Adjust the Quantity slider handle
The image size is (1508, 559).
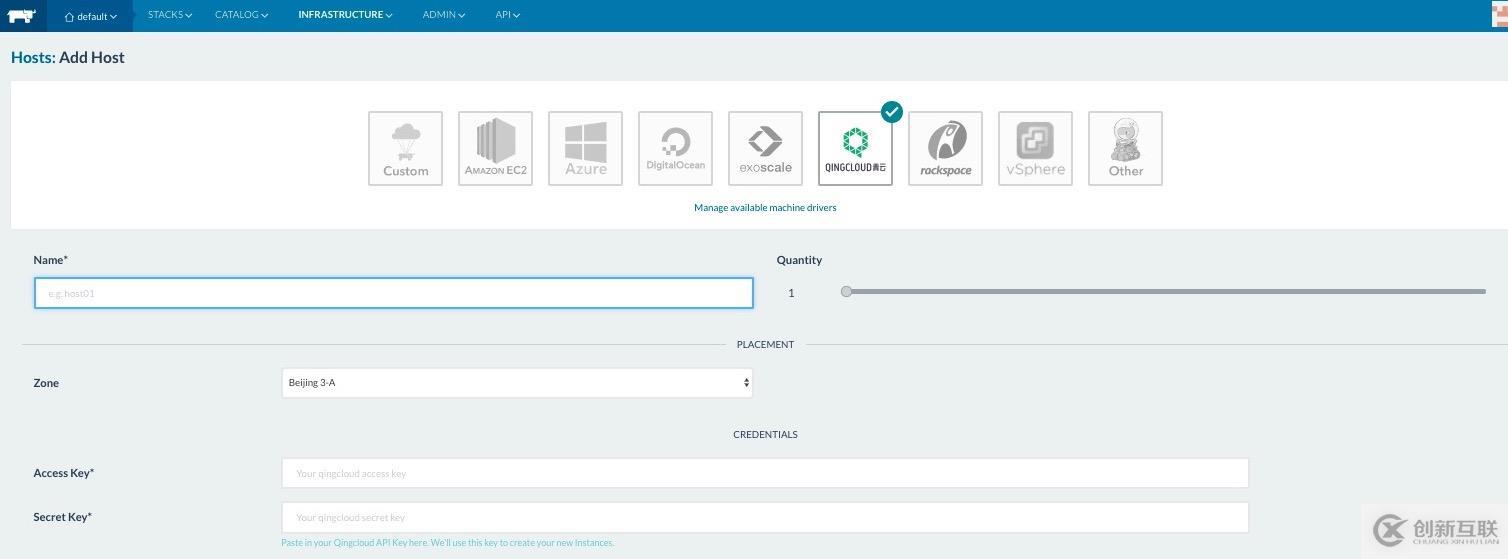(847, 292)
